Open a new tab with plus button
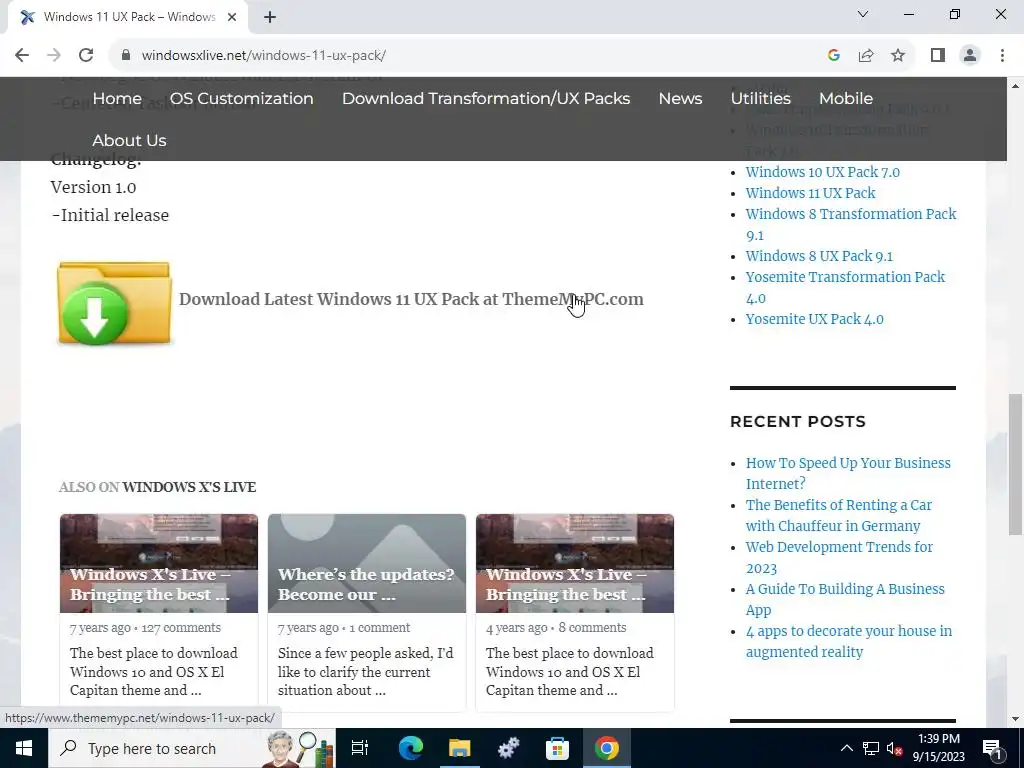 coord(270,17)
